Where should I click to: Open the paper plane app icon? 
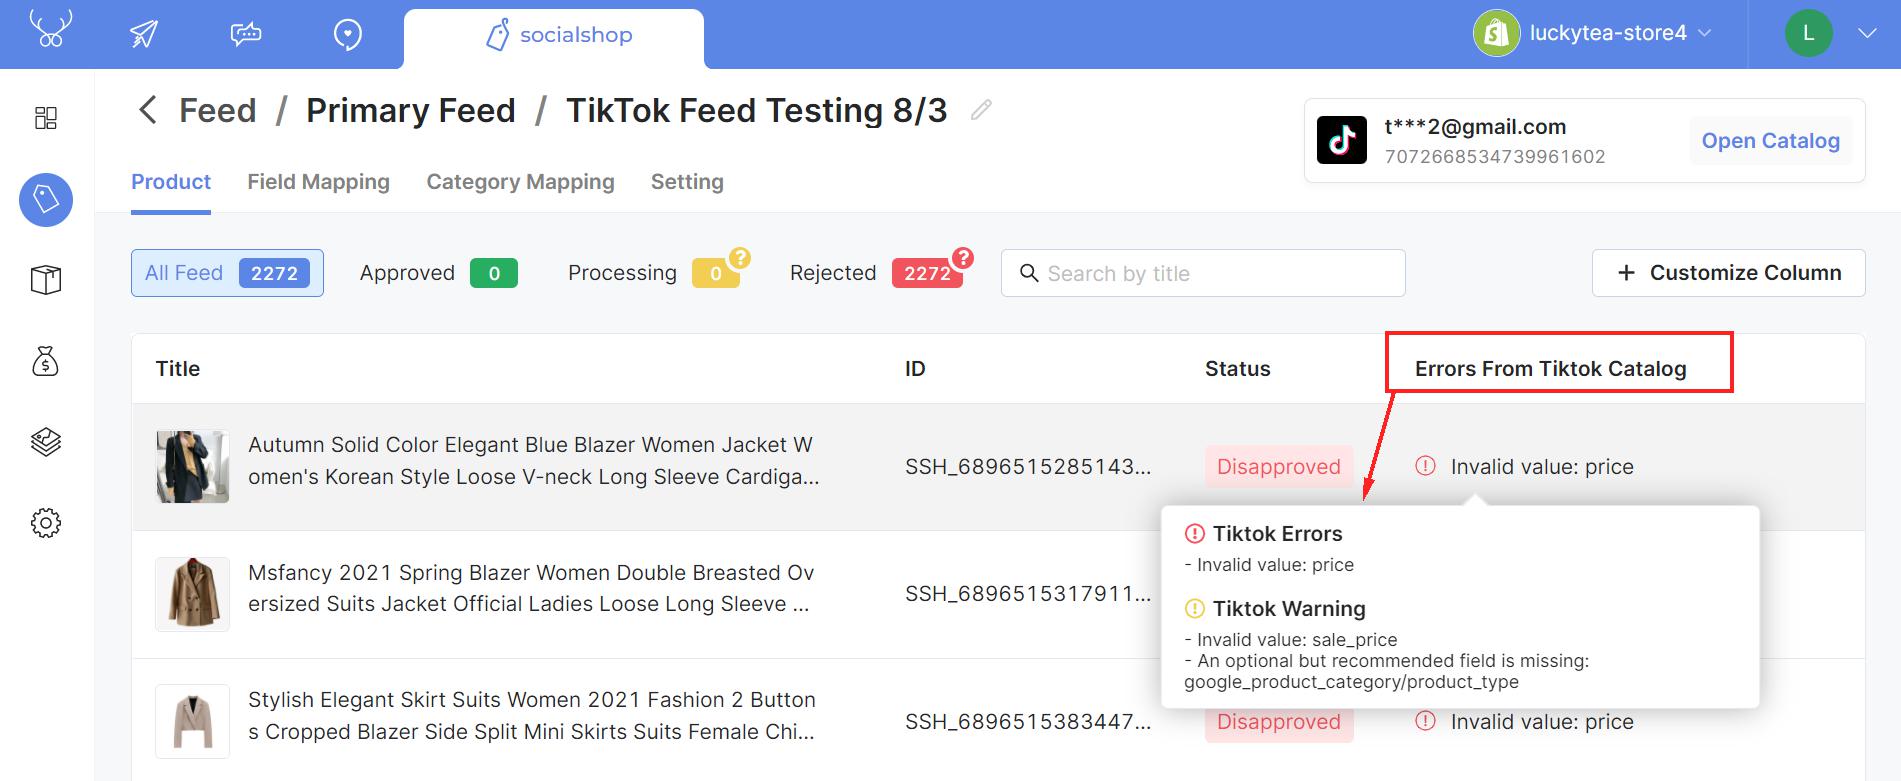click(x=144, y=34)
